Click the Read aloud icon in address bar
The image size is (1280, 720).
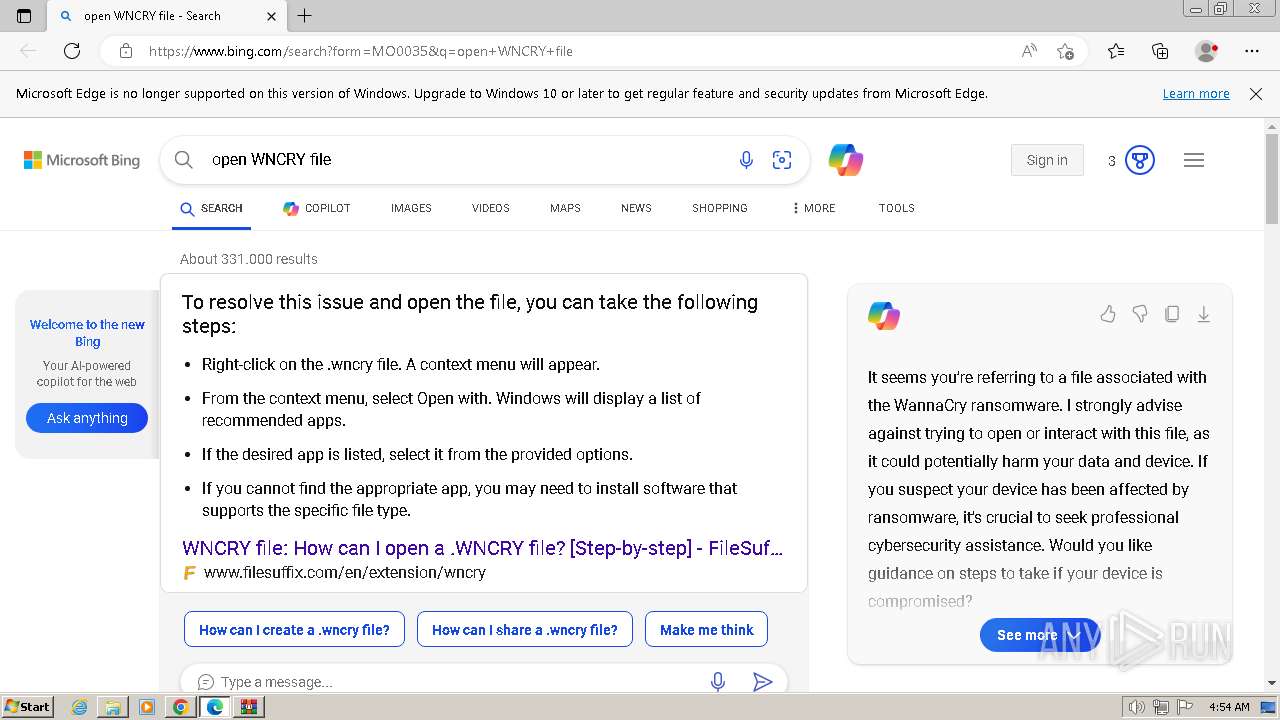coord(1029,51)
